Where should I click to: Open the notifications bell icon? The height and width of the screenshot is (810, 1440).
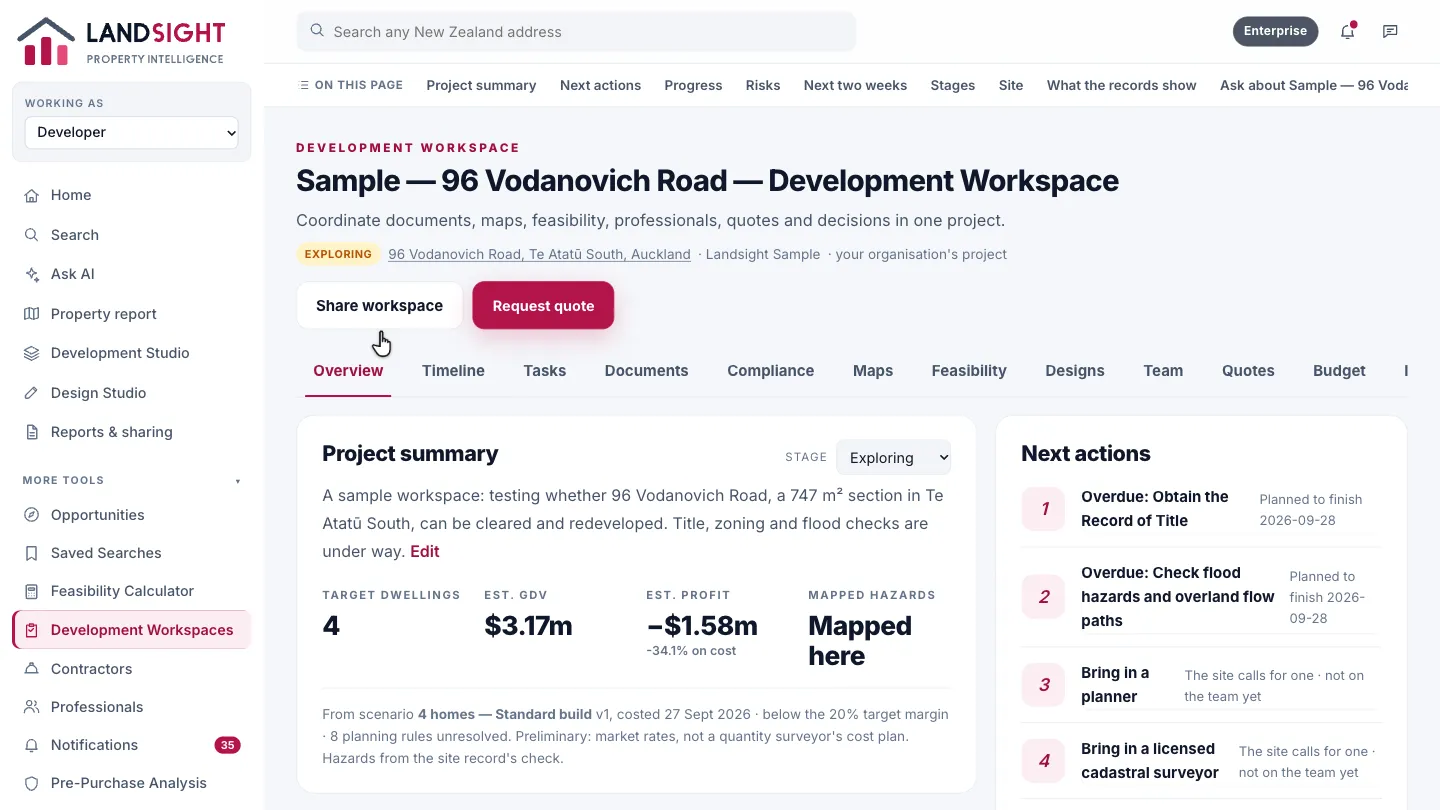pyautogui.click(x=1348, y=31)
